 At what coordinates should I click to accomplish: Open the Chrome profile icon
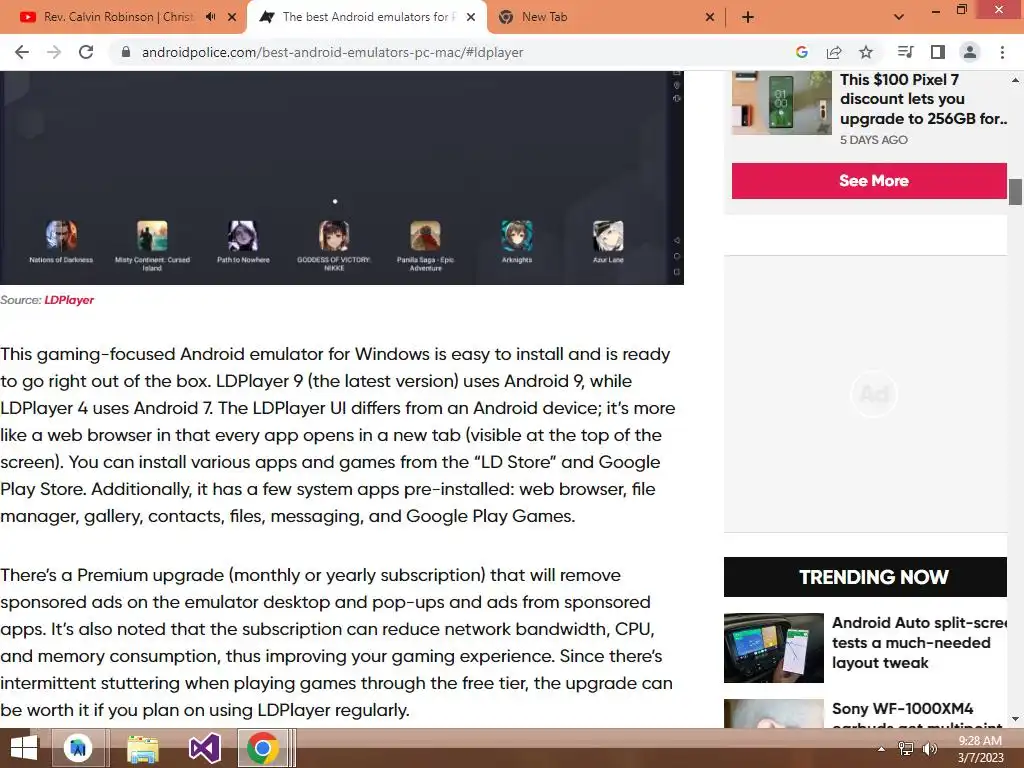coord(970,52)
